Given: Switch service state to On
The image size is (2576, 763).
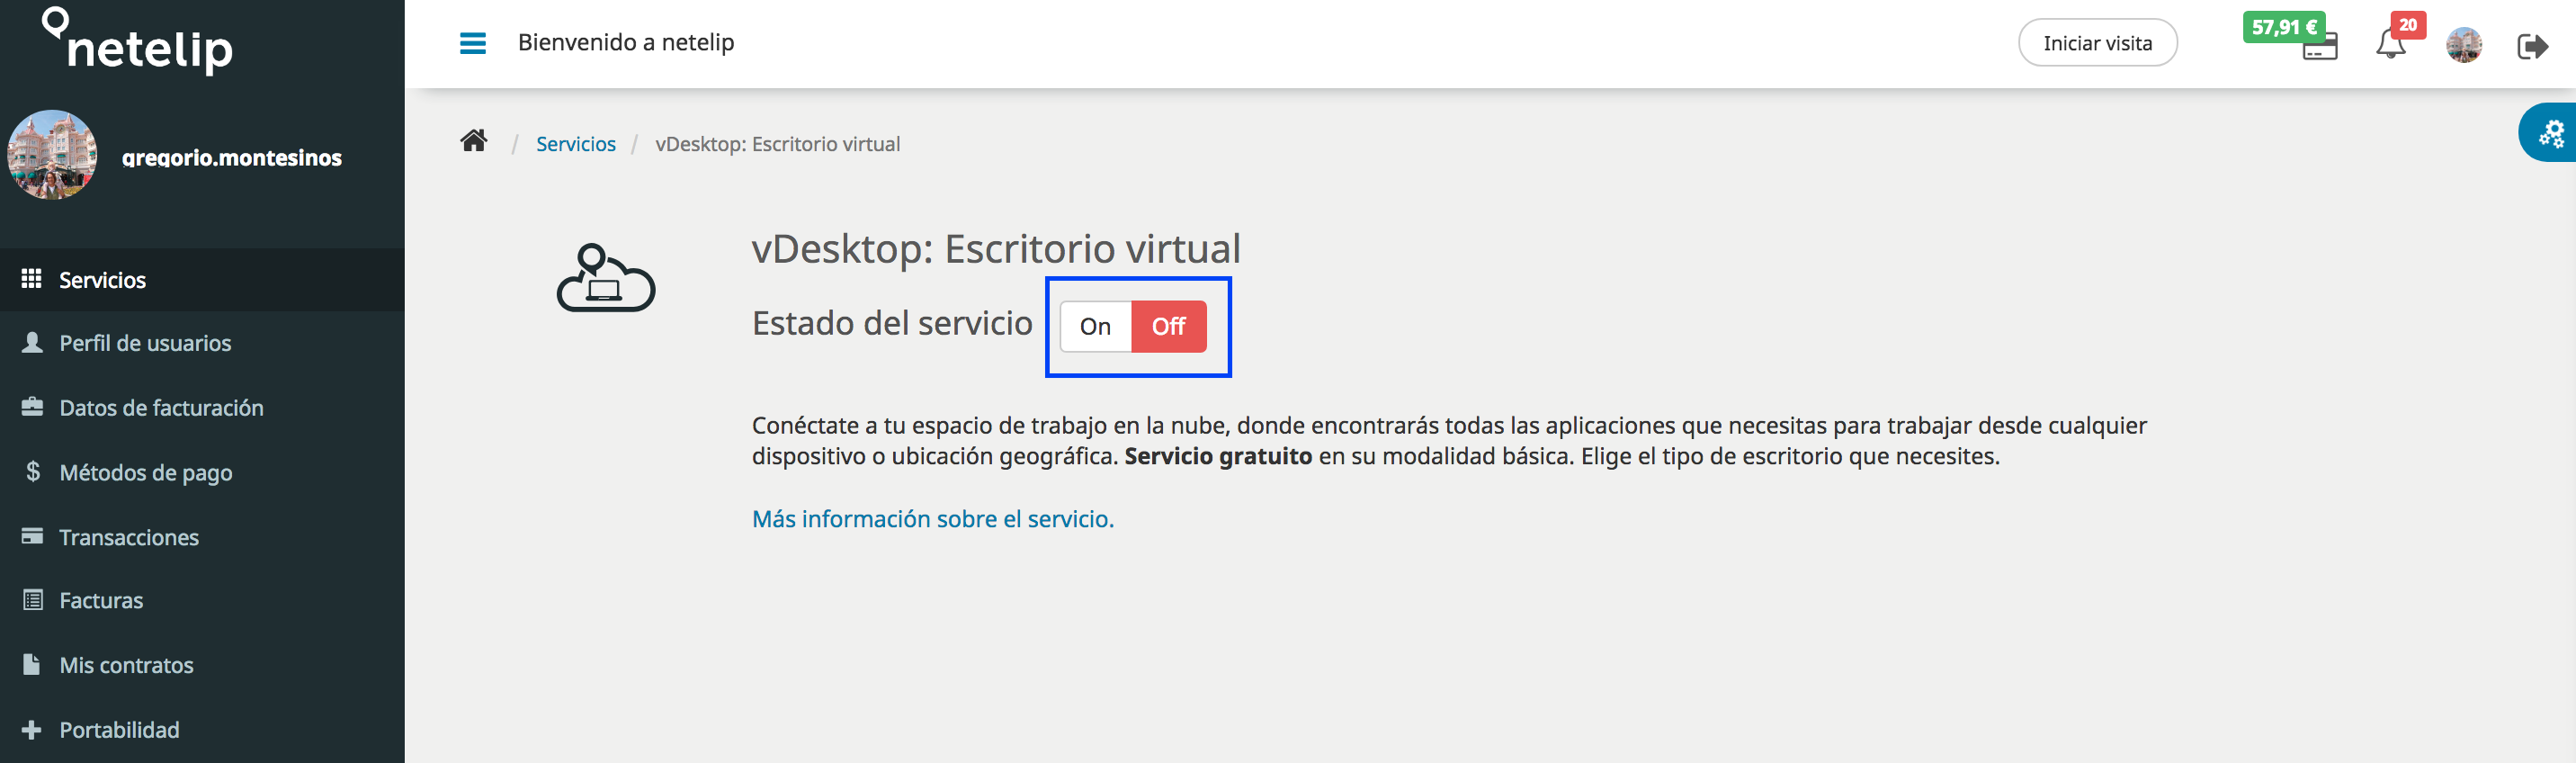Looking at the screenshot, I should coord(1096,326).
